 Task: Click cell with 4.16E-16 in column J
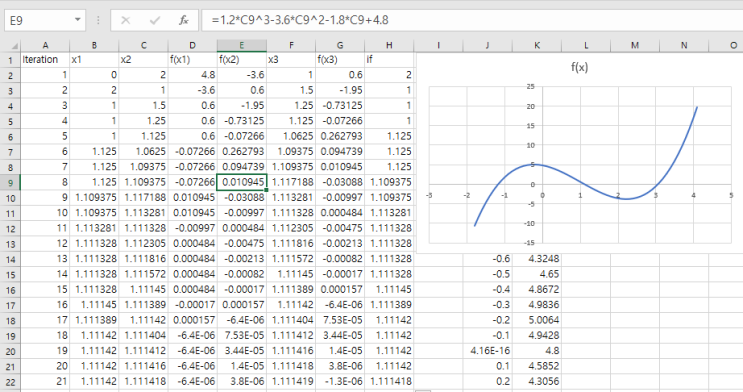point(488,351)
